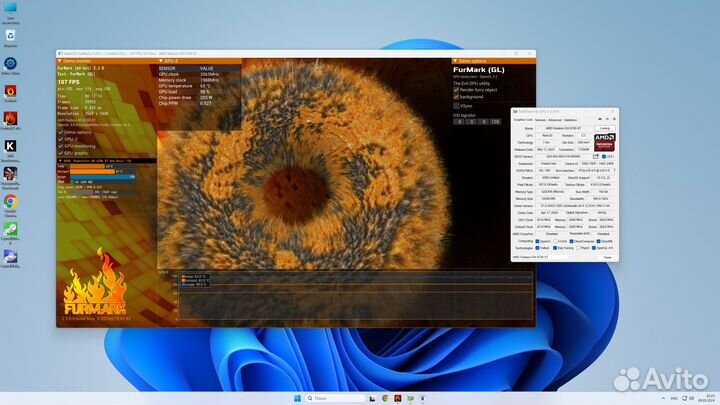Click the AMD Radeon logo in GPU-Z
720x405 pixels.
605,142
